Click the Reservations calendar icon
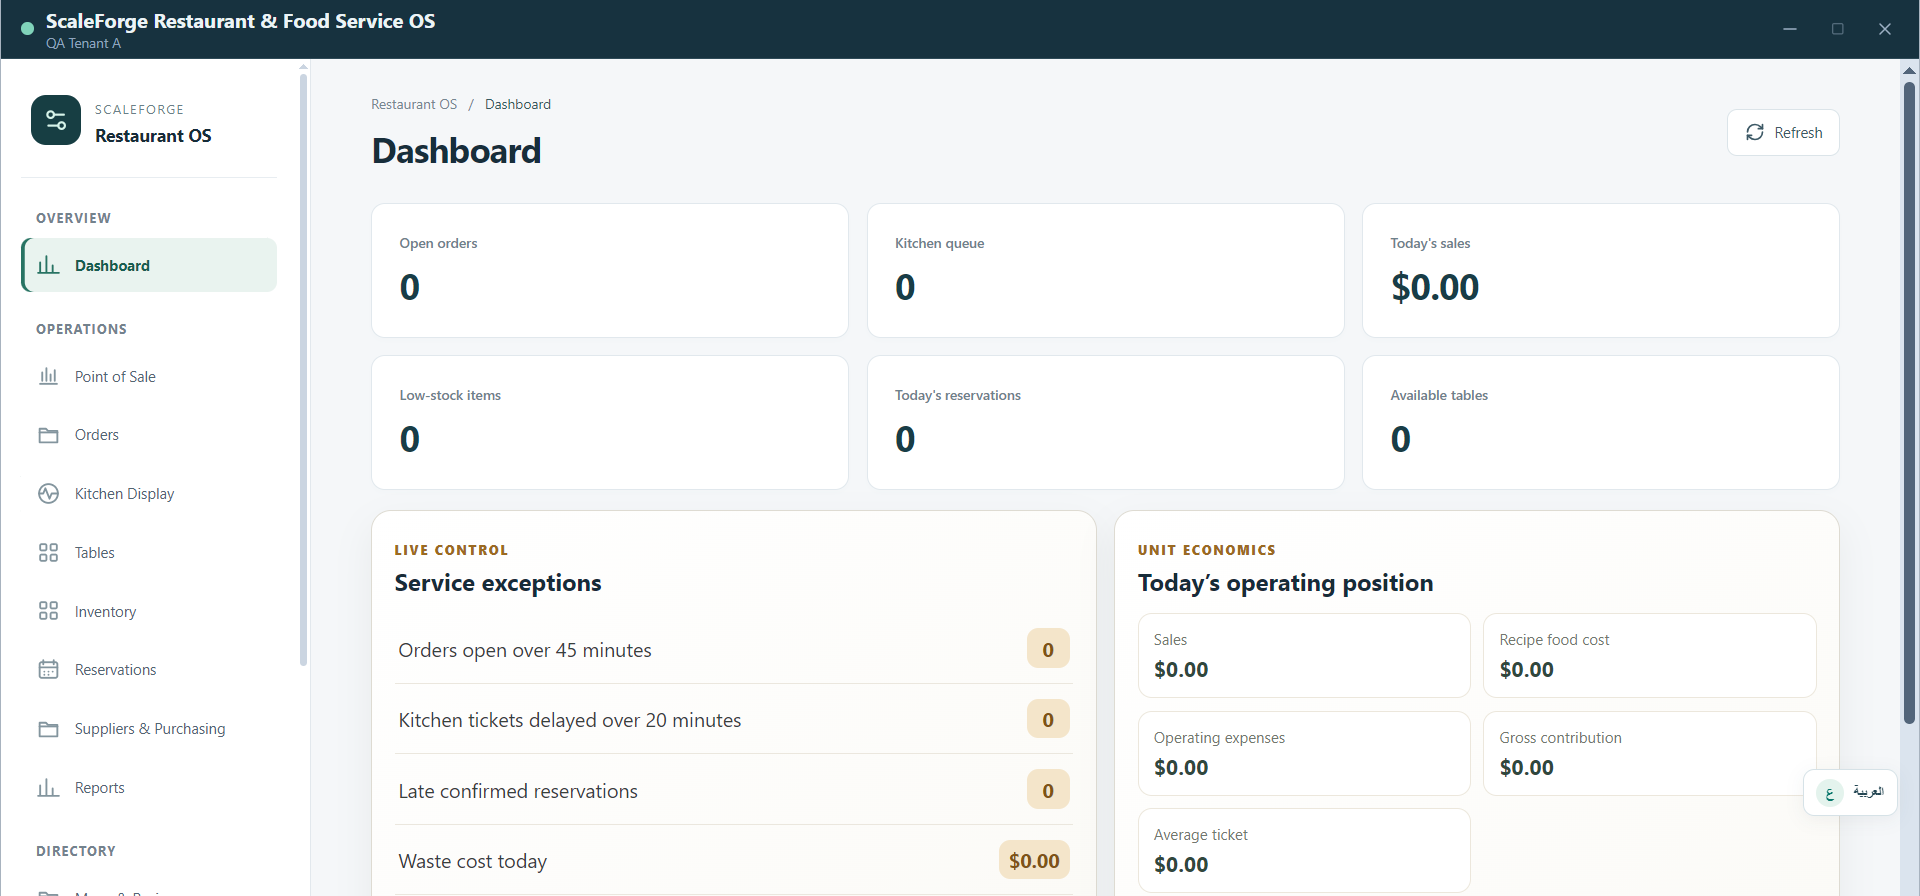The width and height of the screenshot is (1920, 896). [x=48, y=670]
